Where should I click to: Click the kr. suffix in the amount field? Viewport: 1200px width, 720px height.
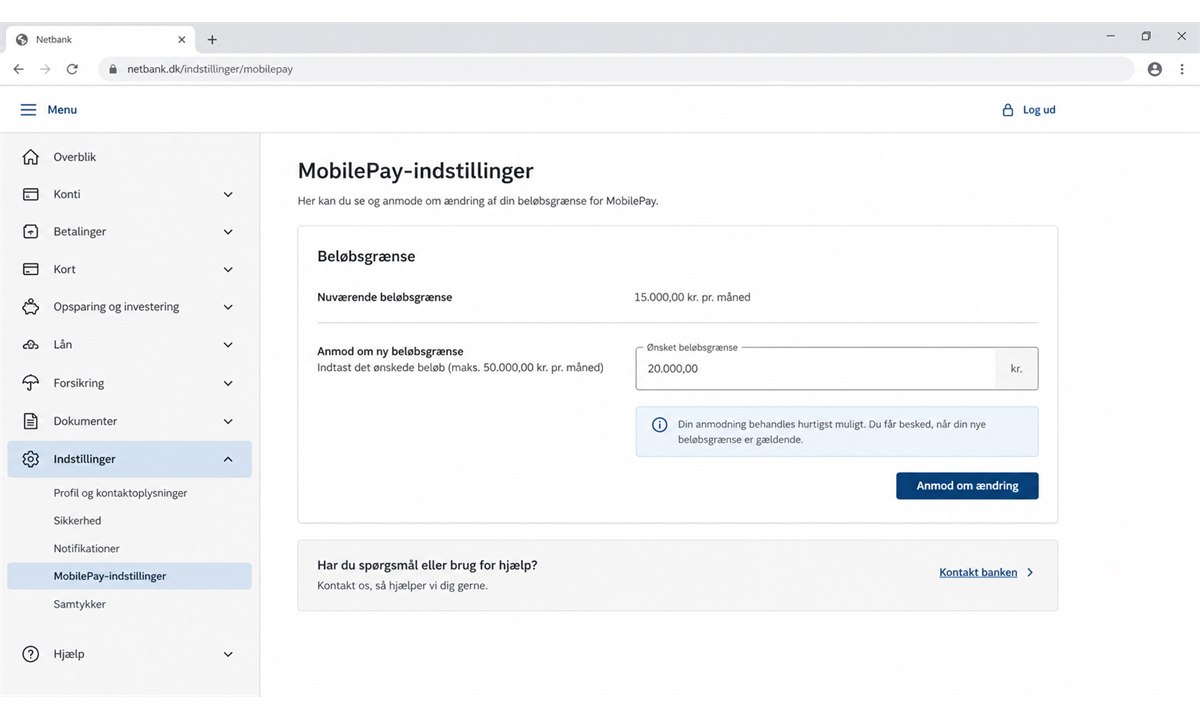[x=1017, y=369]
